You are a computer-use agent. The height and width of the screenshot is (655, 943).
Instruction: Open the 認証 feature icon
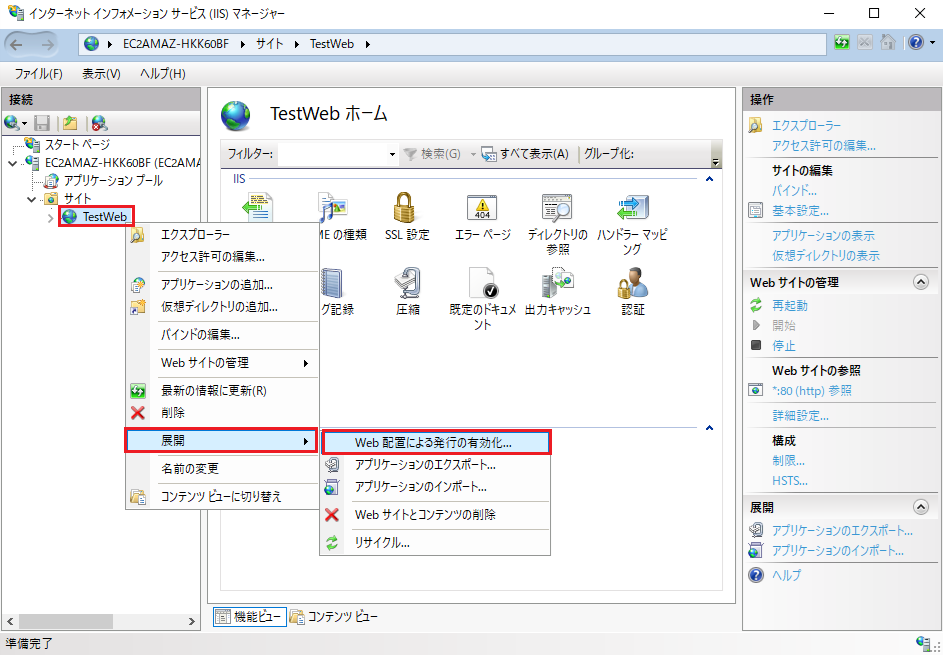(633, 292)
